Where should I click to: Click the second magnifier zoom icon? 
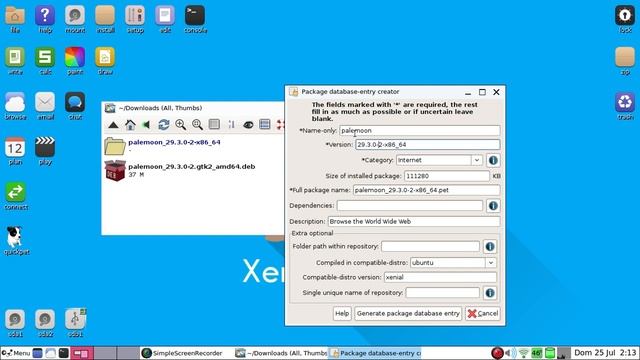198,124
